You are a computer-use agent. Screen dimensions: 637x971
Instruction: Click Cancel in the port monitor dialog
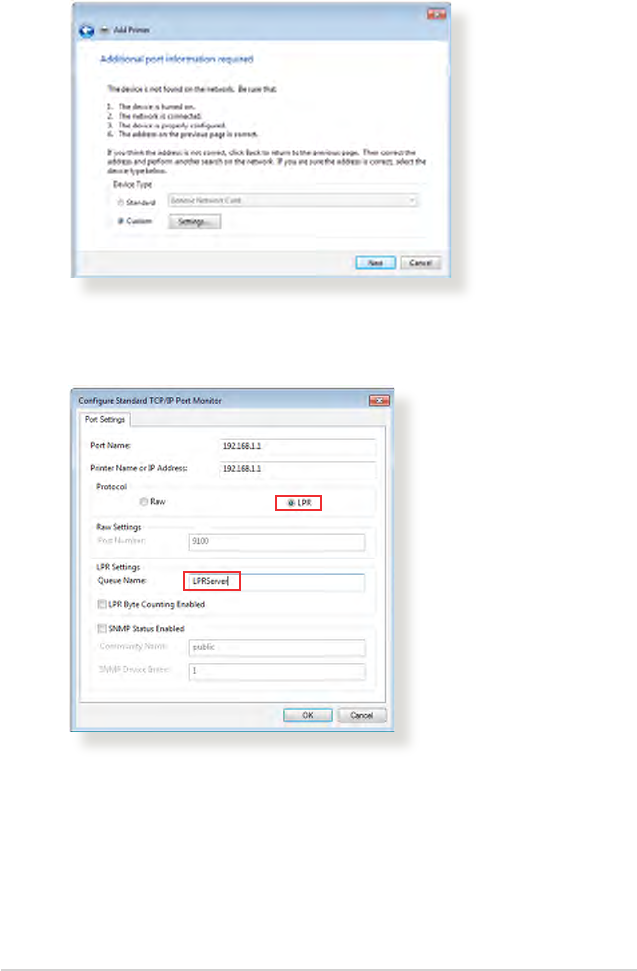coord(362,715)
